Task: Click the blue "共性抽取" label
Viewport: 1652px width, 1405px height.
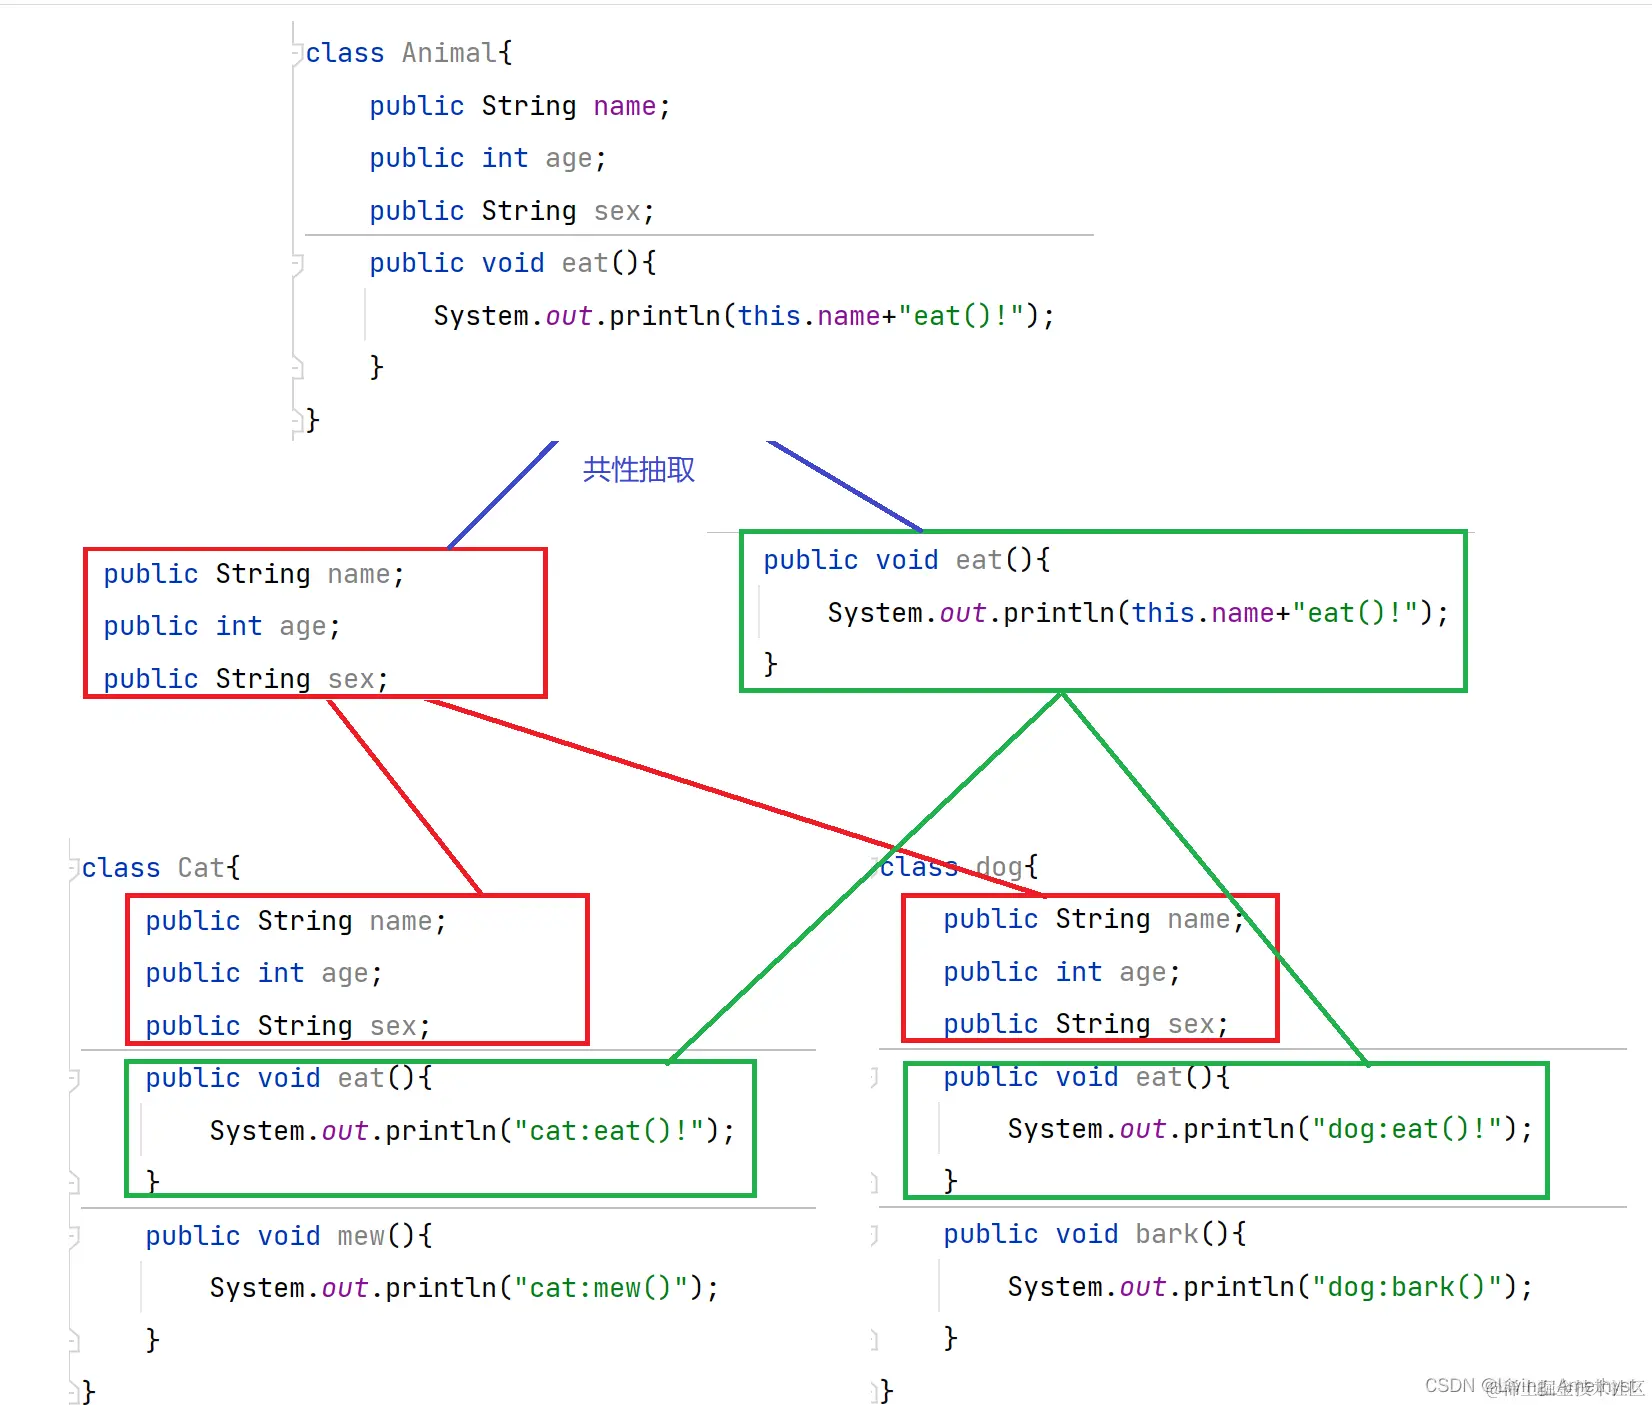Action: 639,470
